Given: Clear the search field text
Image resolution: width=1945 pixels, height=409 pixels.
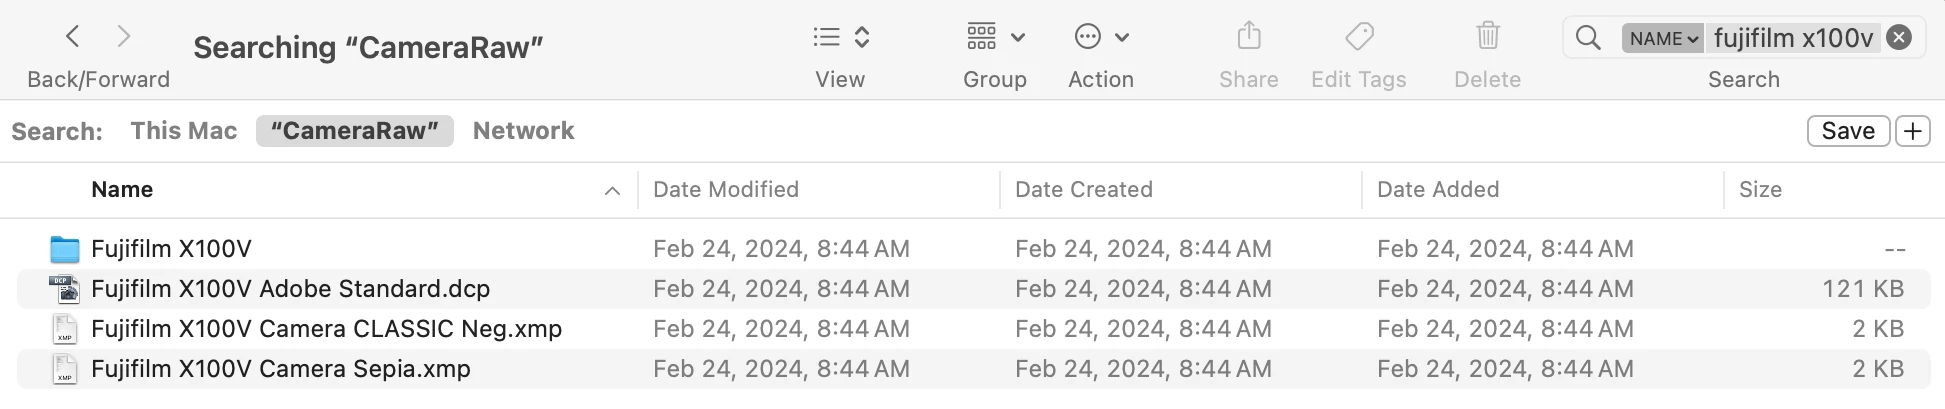Looking at the screenshot, I should point(1898,38).
